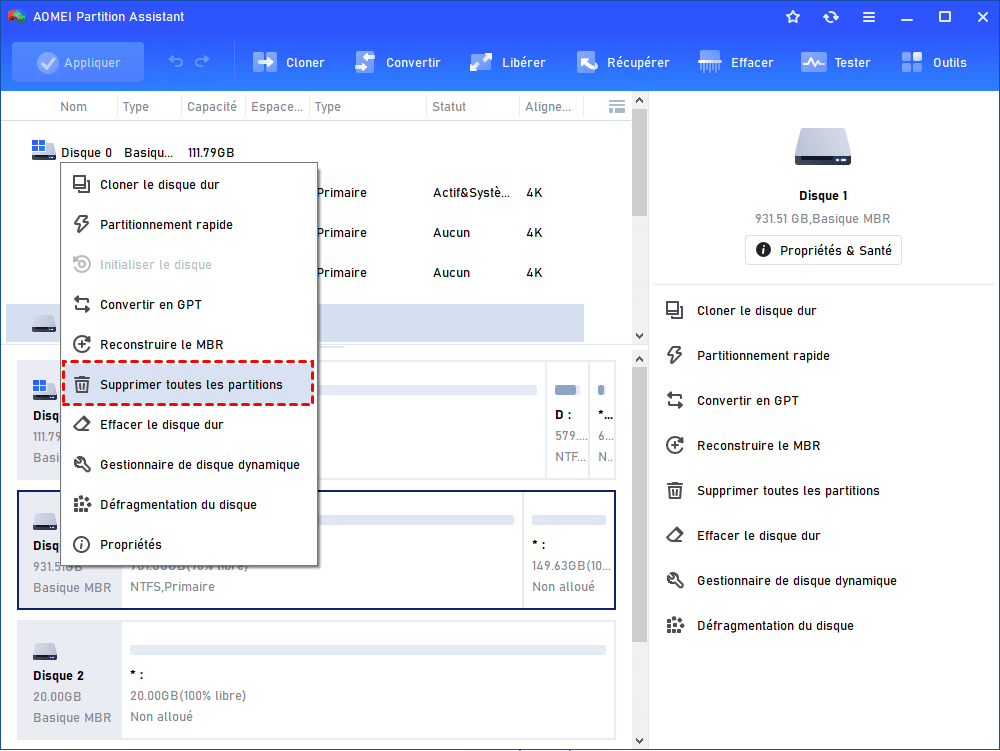1000x751 pixels.
Task: Click the defragmentation dots icon in right panel
Action: 675,625
